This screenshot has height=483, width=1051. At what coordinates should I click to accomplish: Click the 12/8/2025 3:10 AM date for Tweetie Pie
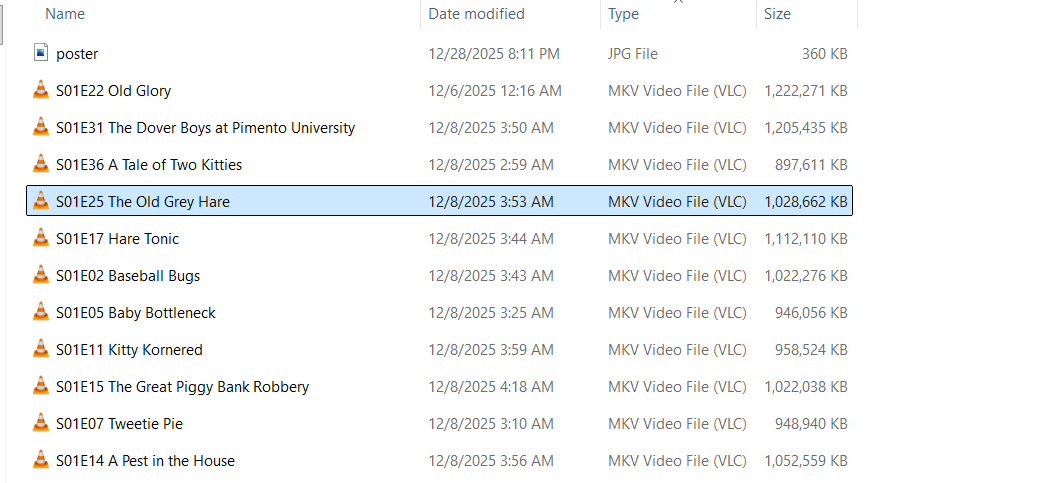[x=490, y=424]
